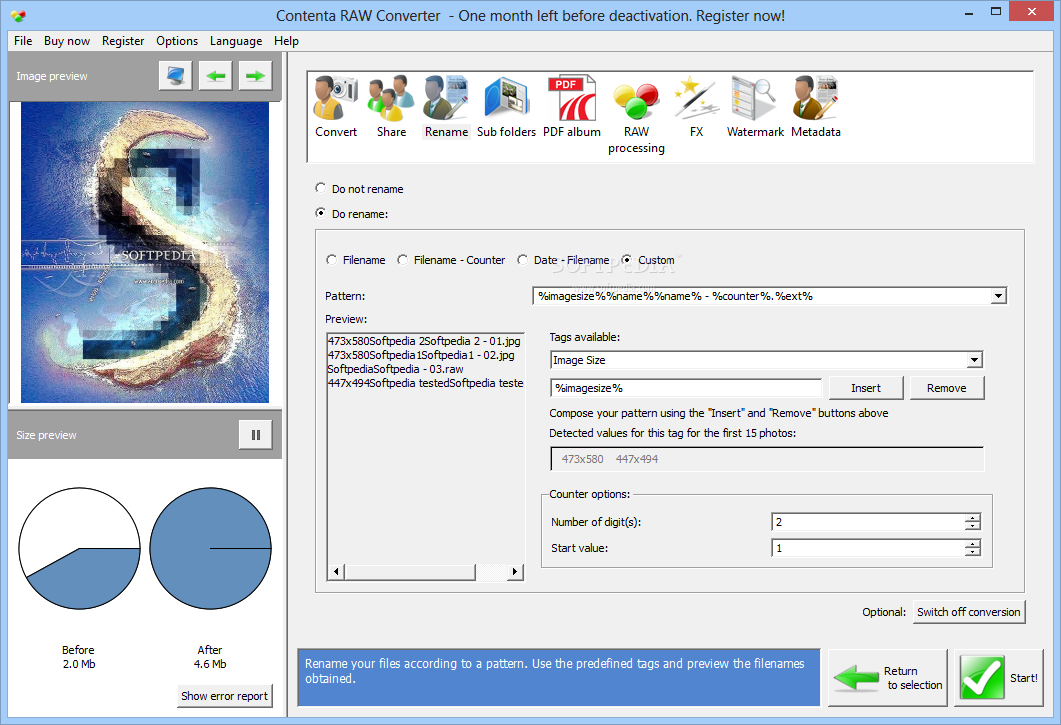Screen dimensions: 1061x725
Task: Minimize the Contenta RAW Converter window
Action: click(x=969, y=12)
